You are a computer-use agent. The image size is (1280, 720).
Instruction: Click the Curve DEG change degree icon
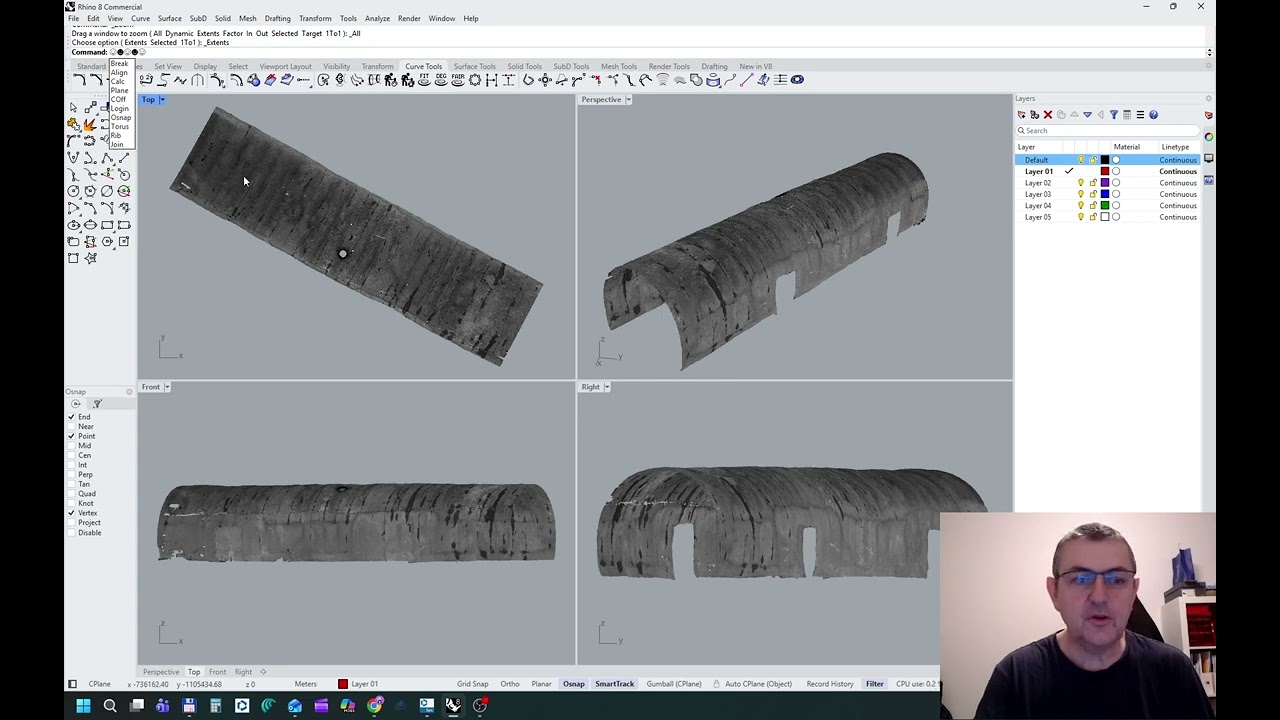click(x=441, y=79)
